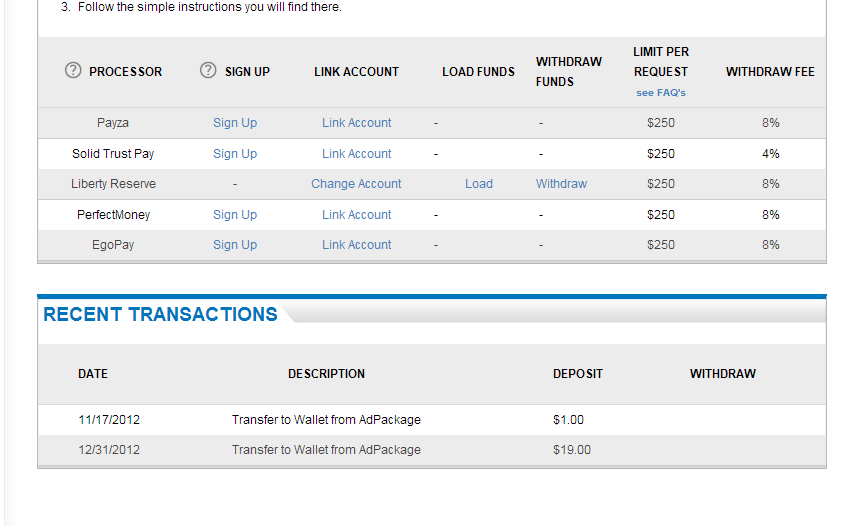Open the see FAQ's link

pos(661,93)
